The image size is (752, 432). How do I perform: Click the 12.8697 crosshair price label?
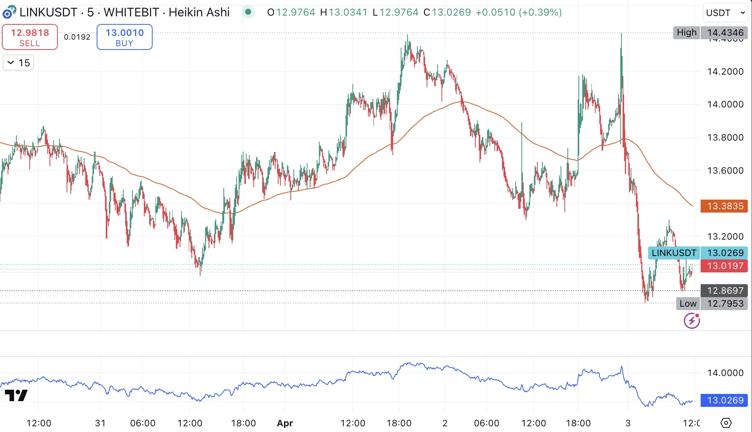(x=725, y=291)
